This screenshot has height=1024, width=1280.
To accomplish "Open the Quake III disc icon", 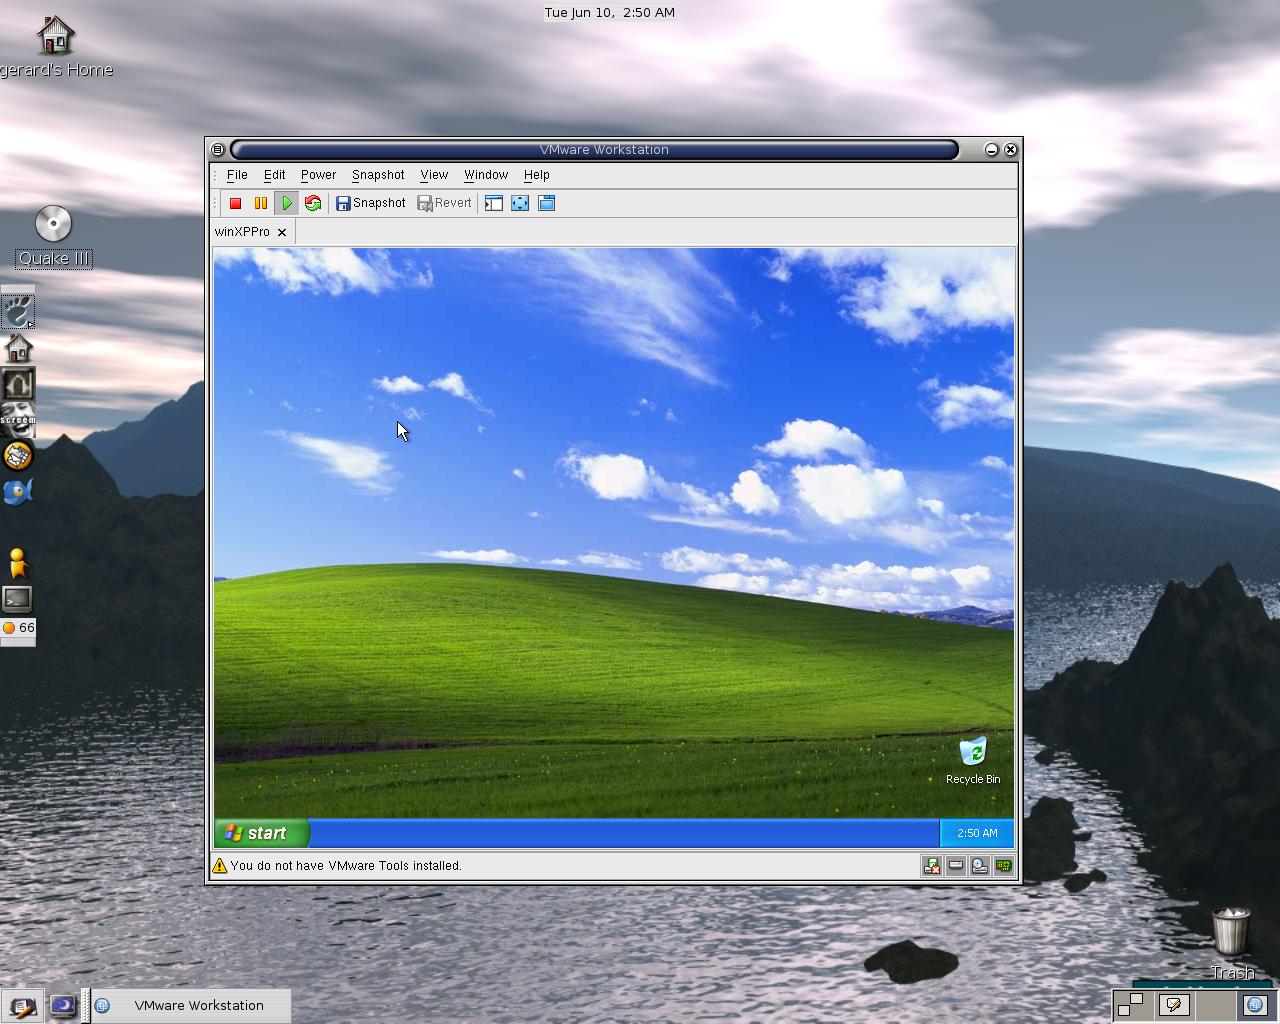I will (54, 236).
